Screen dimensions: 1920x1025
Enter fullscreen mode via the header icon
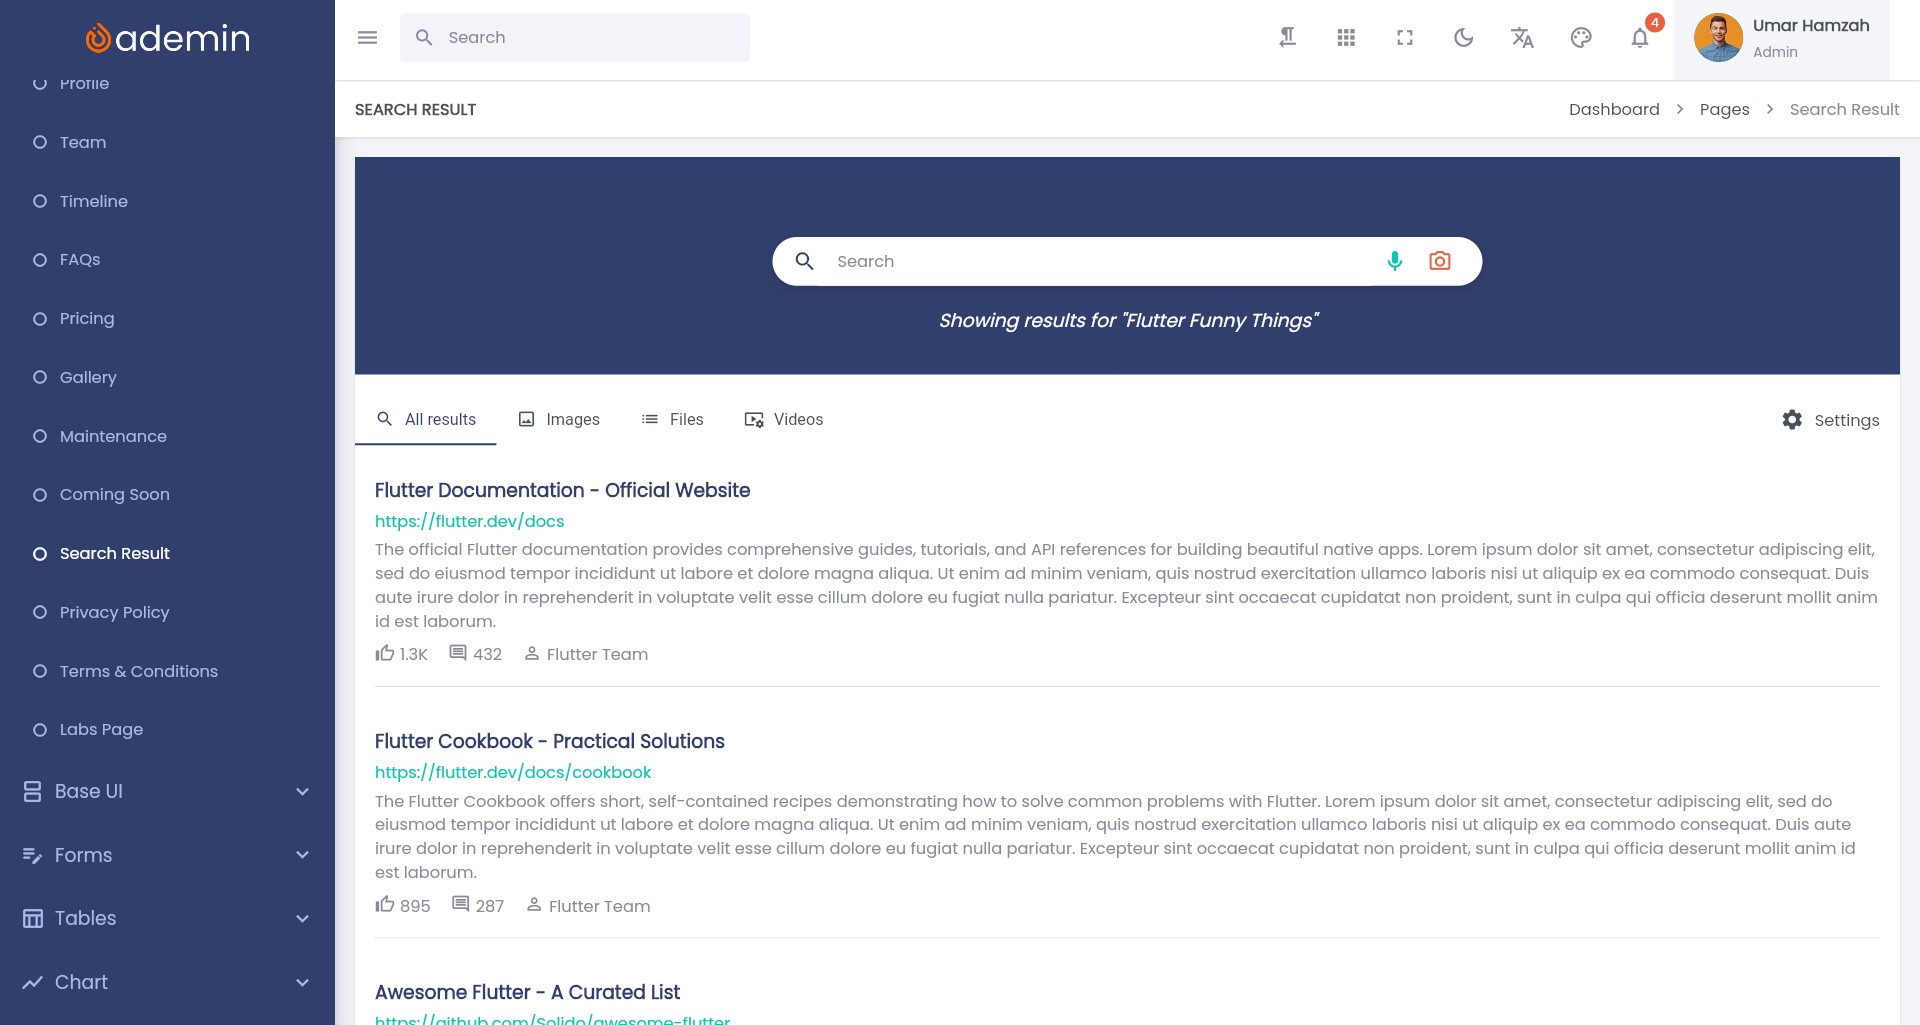coord(1405,38)
